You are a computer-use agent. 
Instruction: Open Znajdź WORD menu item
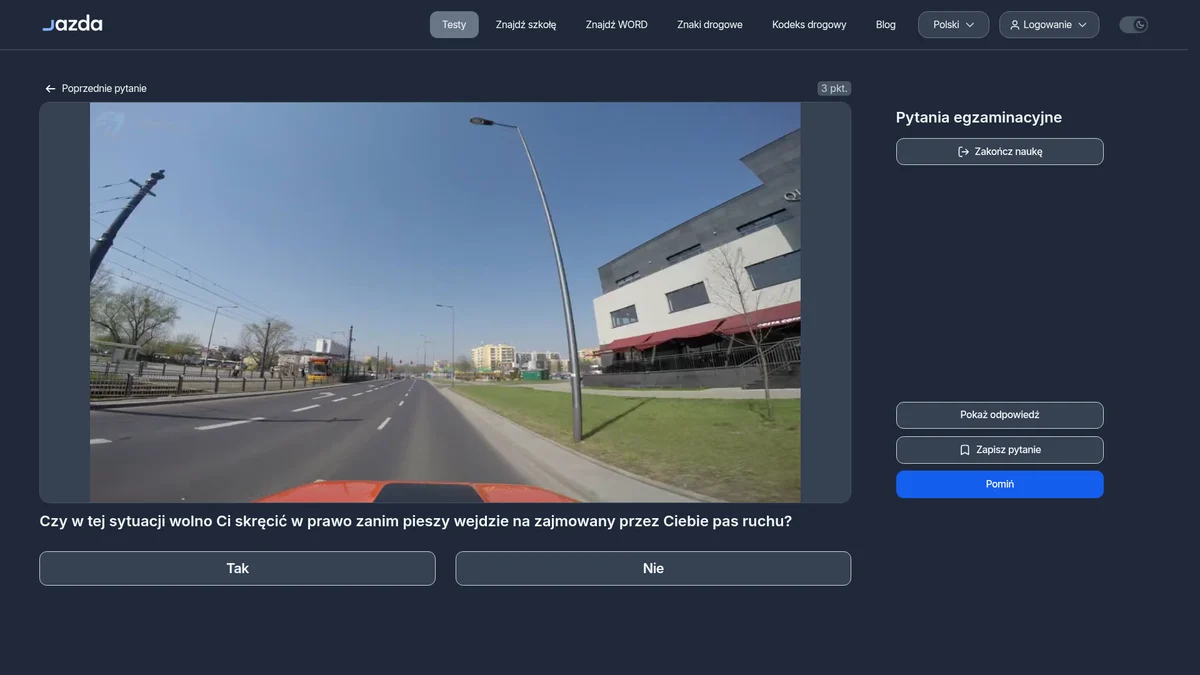pyautogui.click(x=617, y=25)
